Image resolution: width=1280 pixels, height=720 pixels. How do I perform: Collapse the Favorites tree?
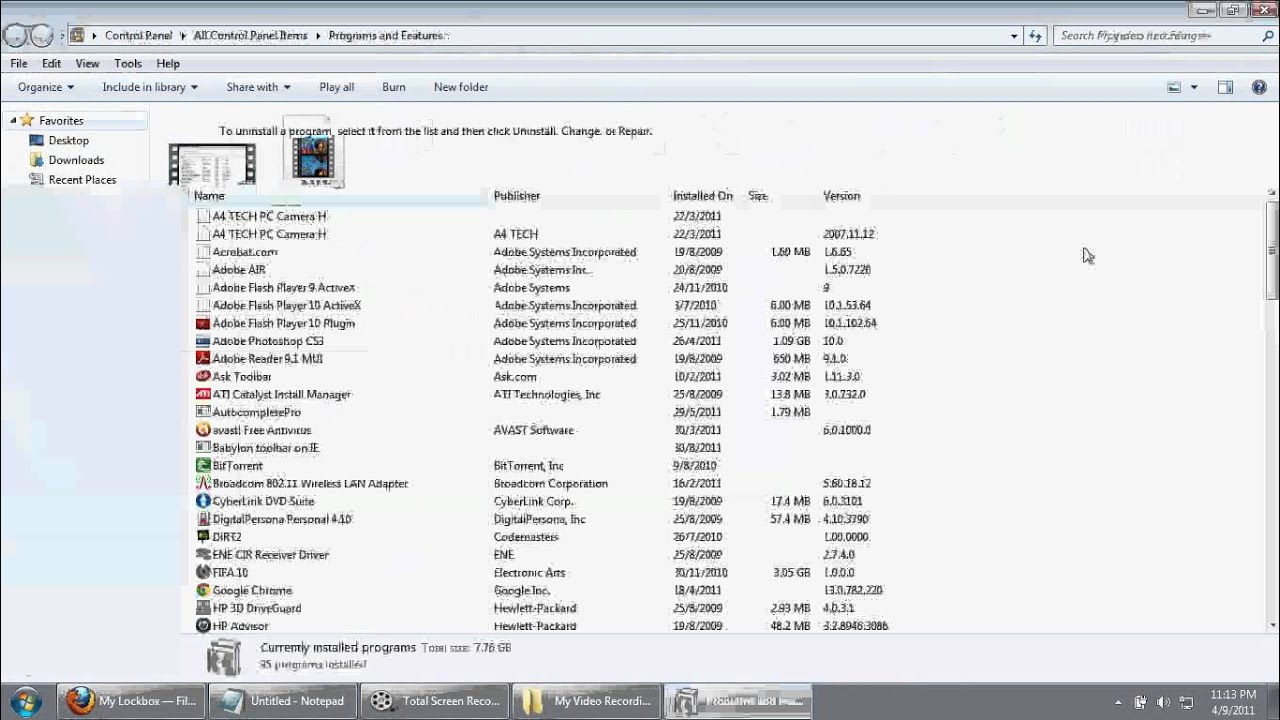click(x=13, y=121)
